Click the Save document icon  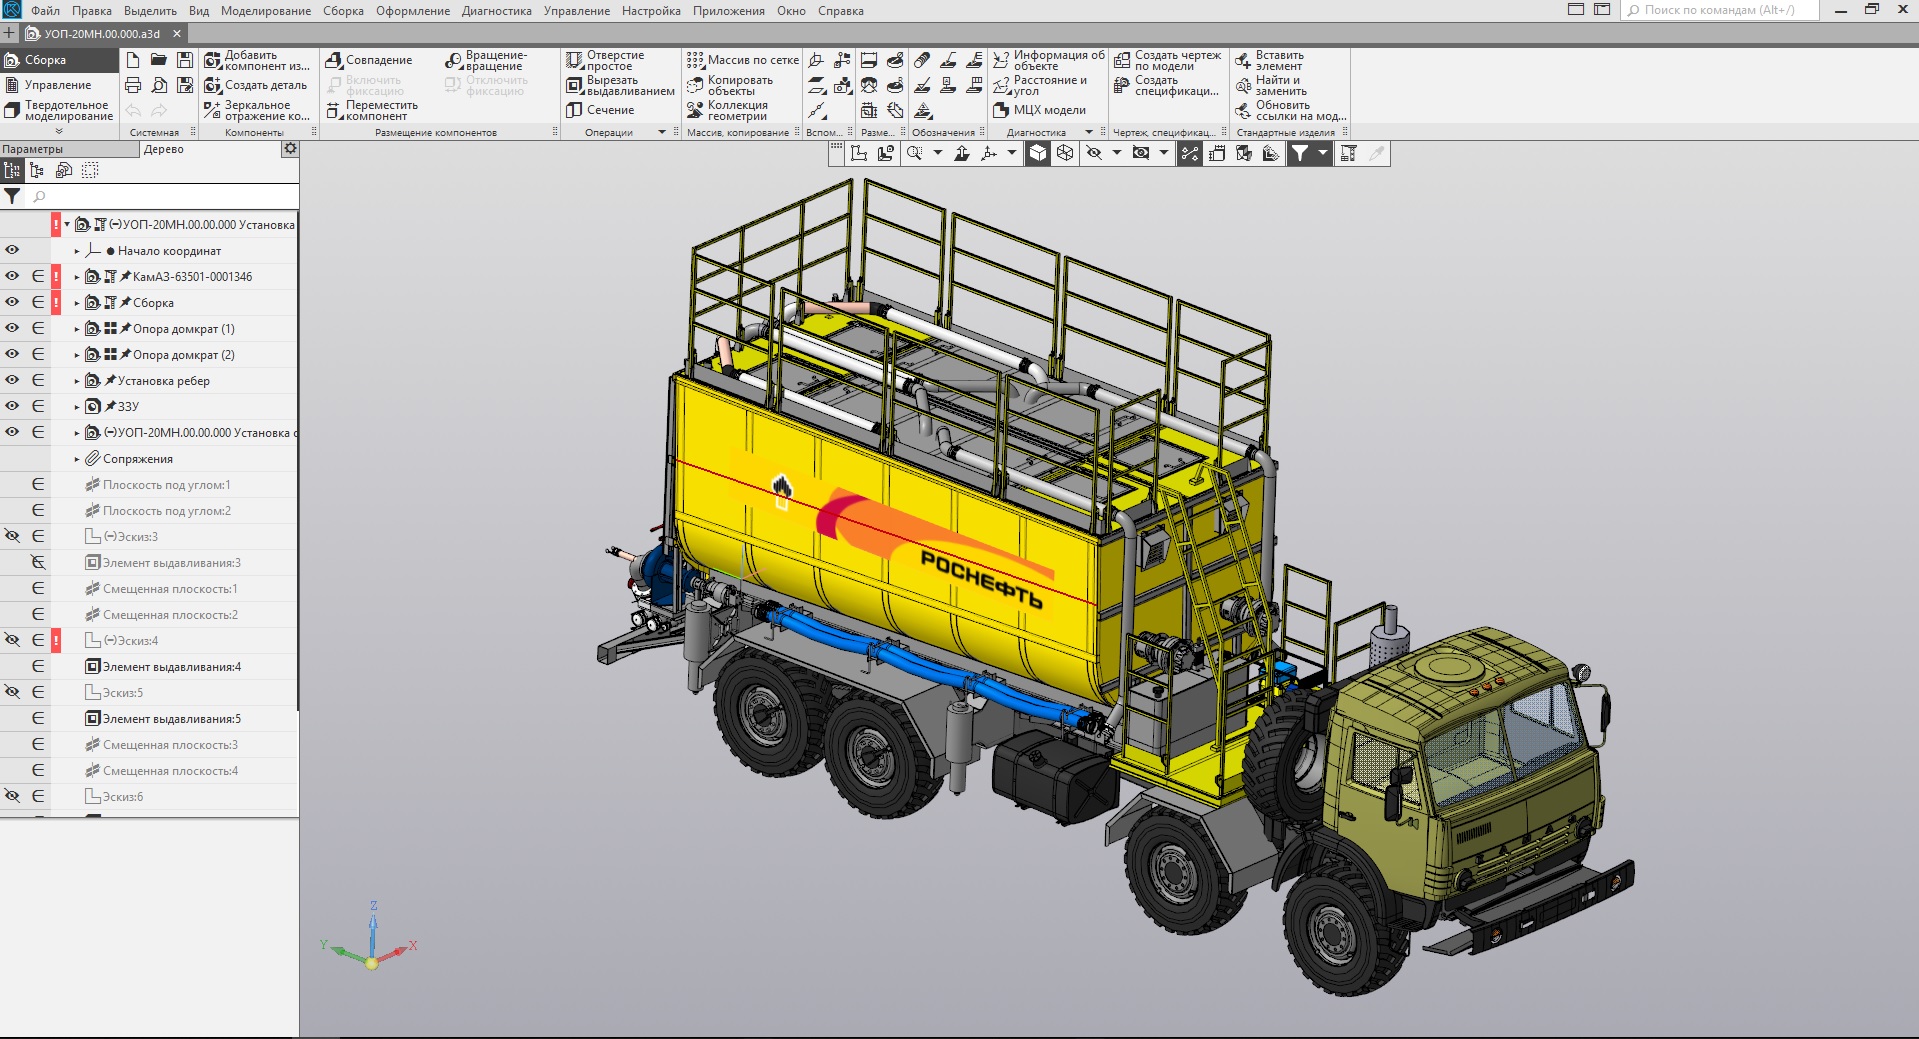[x=184, y=60]
